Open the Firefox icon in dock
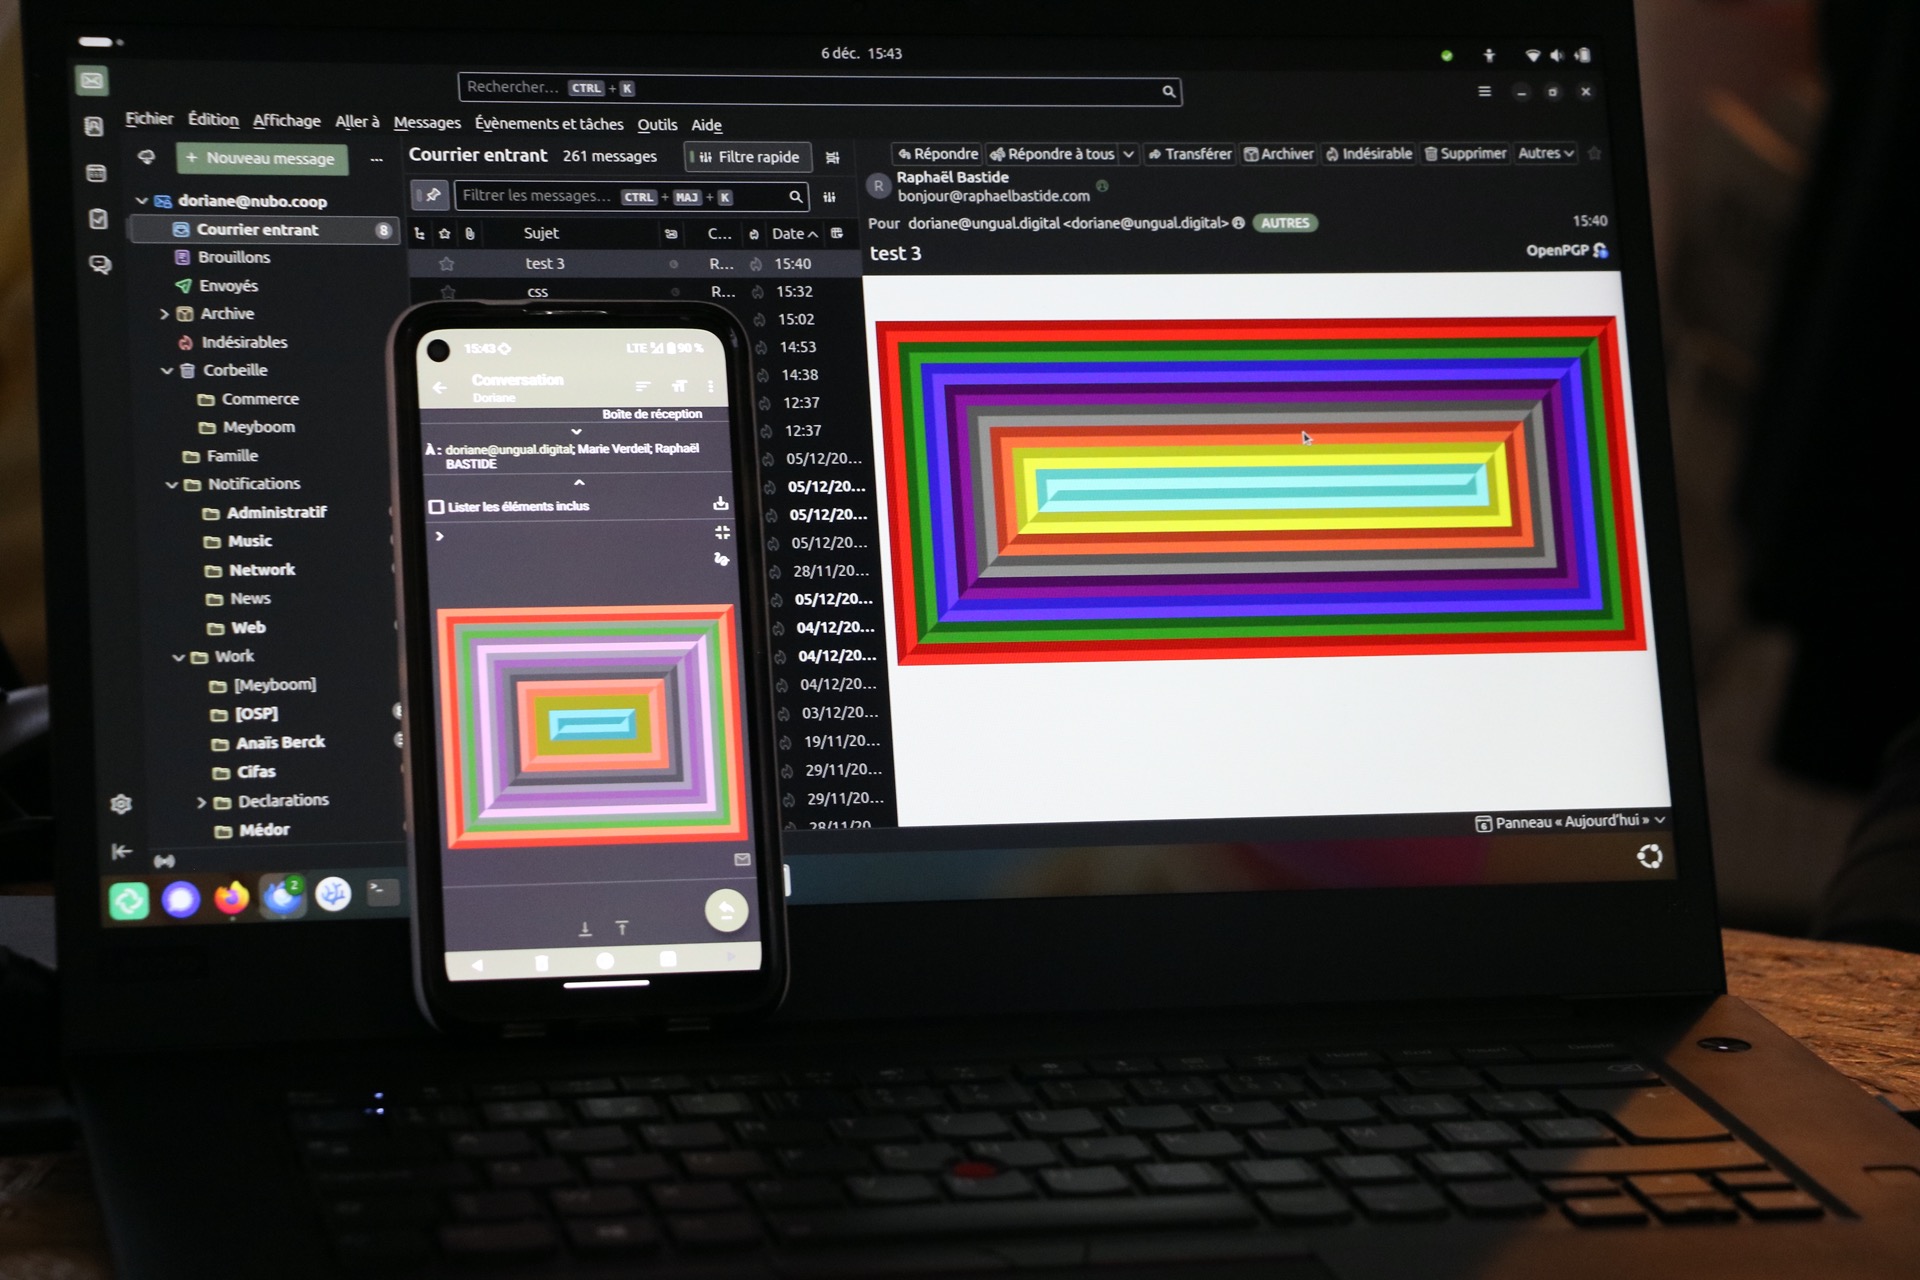The image size is (1920, 1280). [x=231, y=897]
